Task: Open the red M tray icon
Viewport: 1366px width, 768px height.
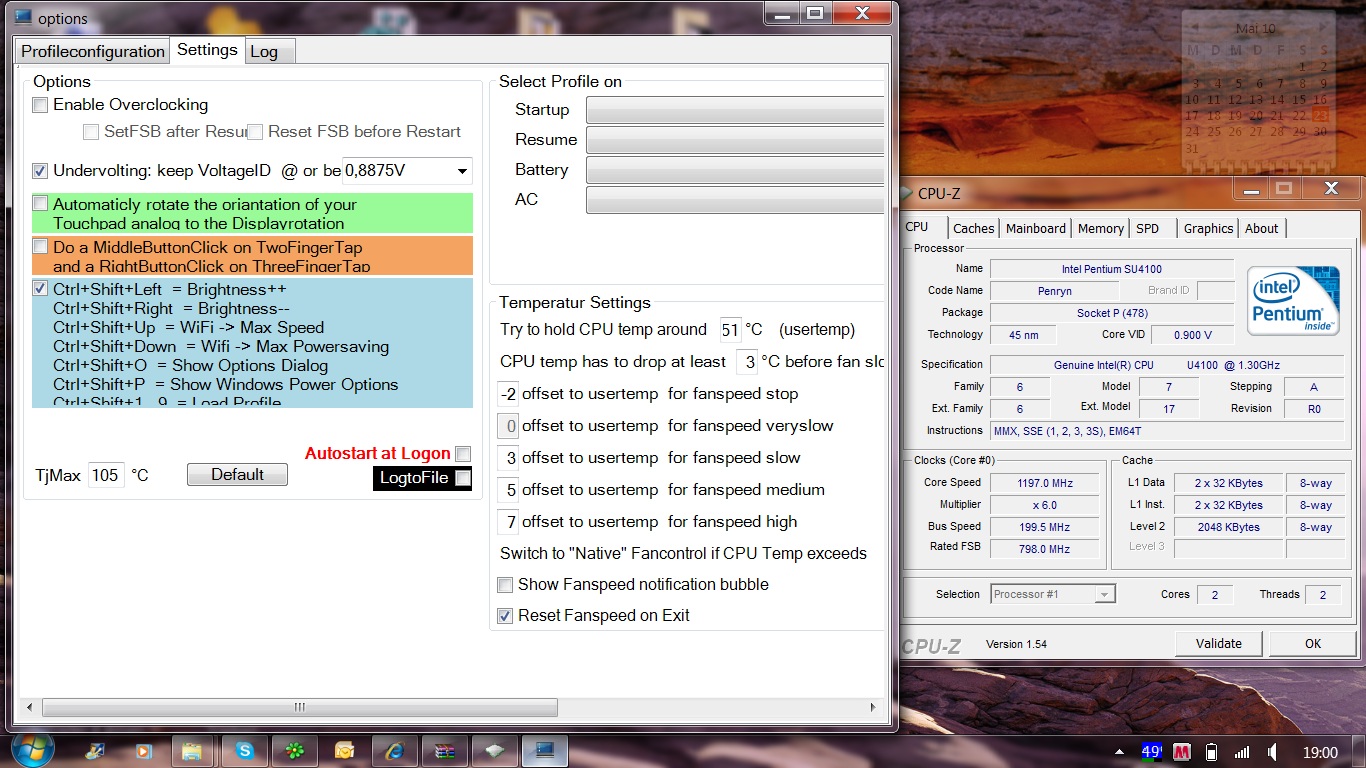Action: tap(1182, 752)
